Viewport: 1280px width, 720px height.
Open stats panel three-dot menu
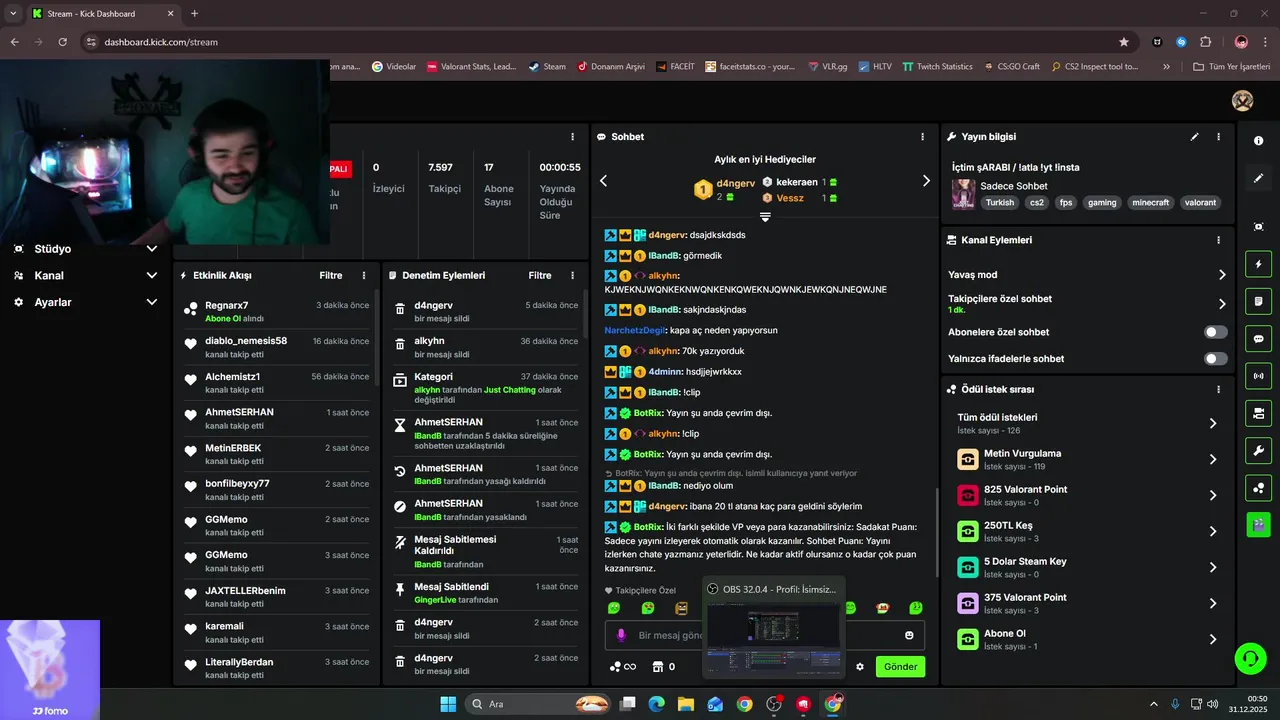click(572, 137)
